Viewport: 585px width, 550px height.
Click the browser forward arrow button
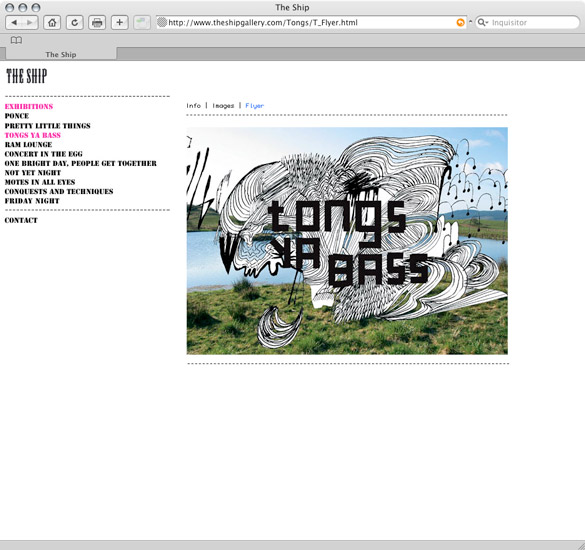click(x=30, y=23)
